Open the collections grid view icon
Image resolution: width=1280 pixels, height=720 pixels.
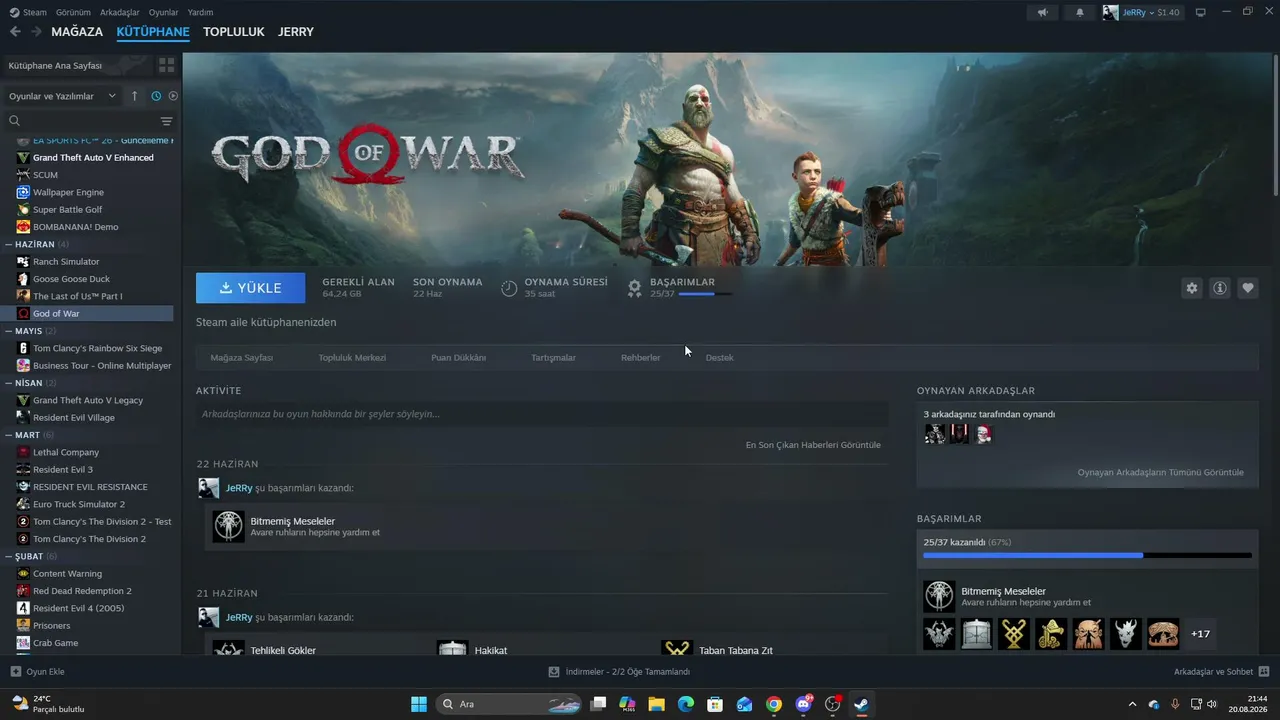[166, 65]
